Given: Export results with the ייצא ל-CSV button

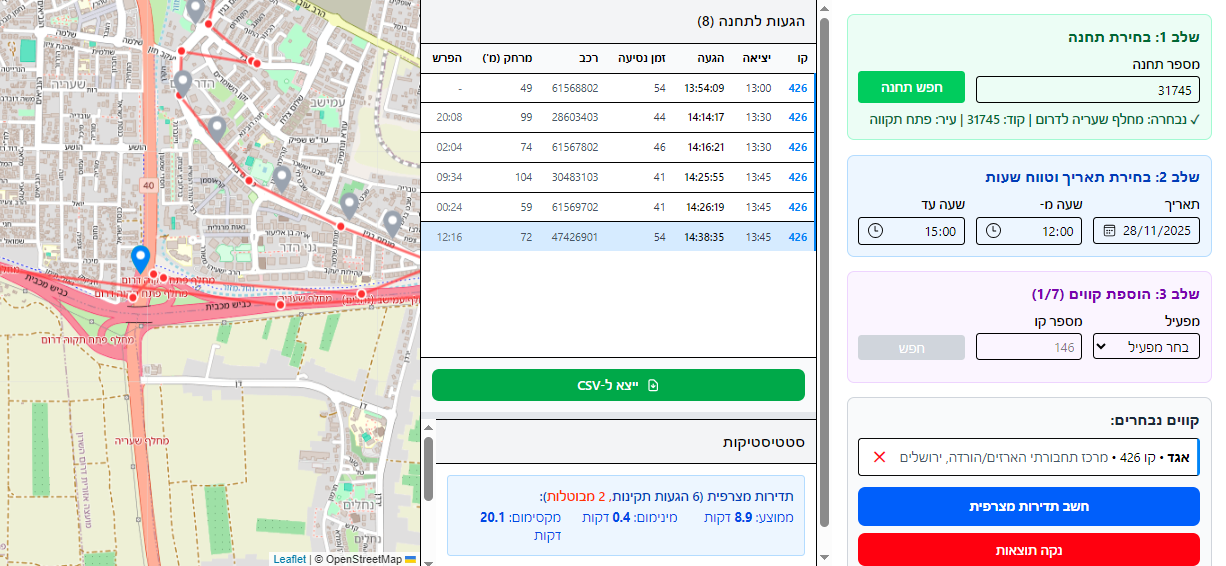Looking at the screenshot, I should point(618,385).
